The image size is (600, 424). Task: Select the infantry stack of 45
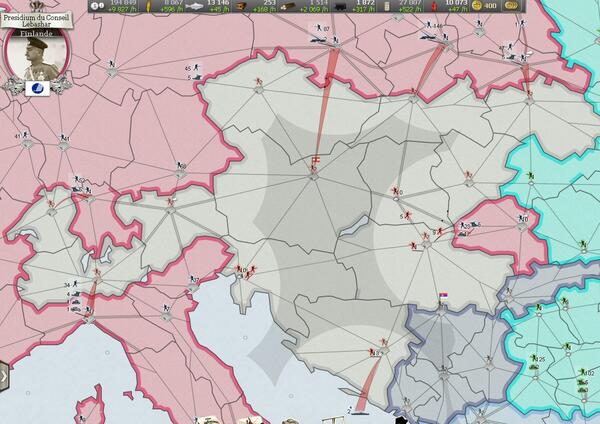[192, 68]
